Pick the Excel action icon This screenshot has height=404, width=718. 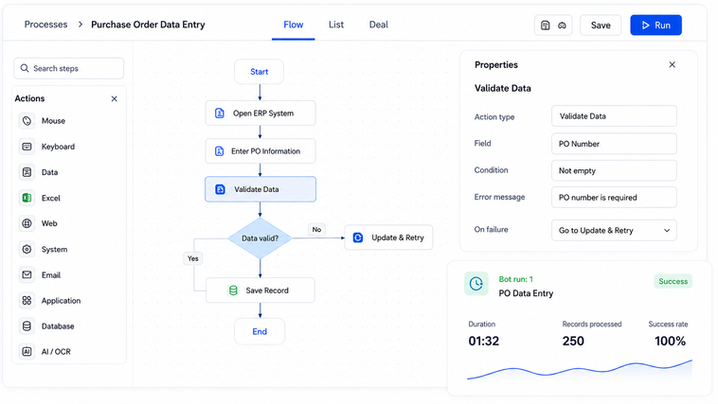click(x=27, y=198)
